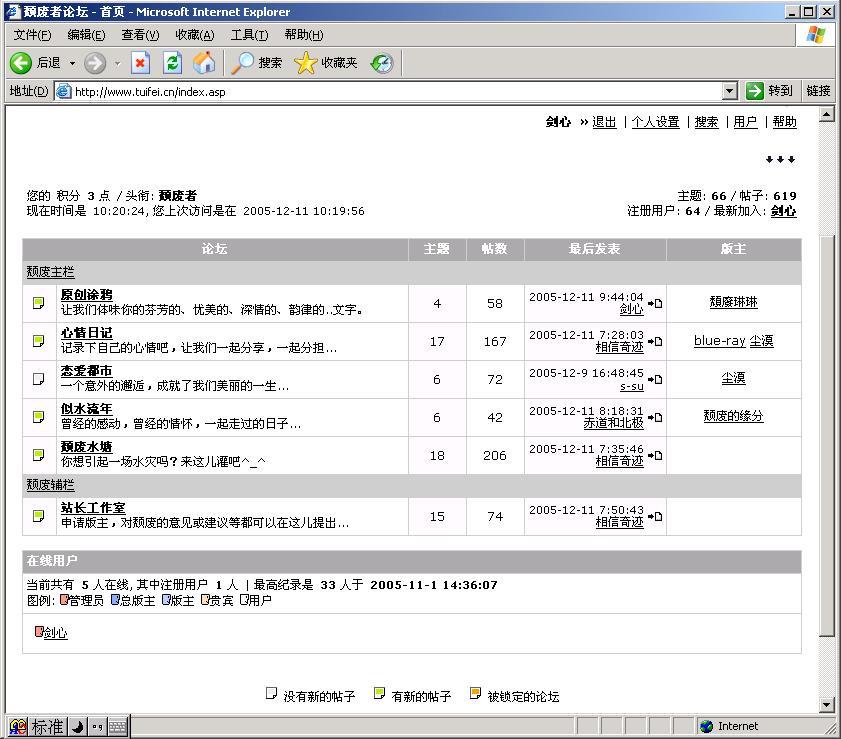Click the 转到 Go button

click(x=769, y=91)
